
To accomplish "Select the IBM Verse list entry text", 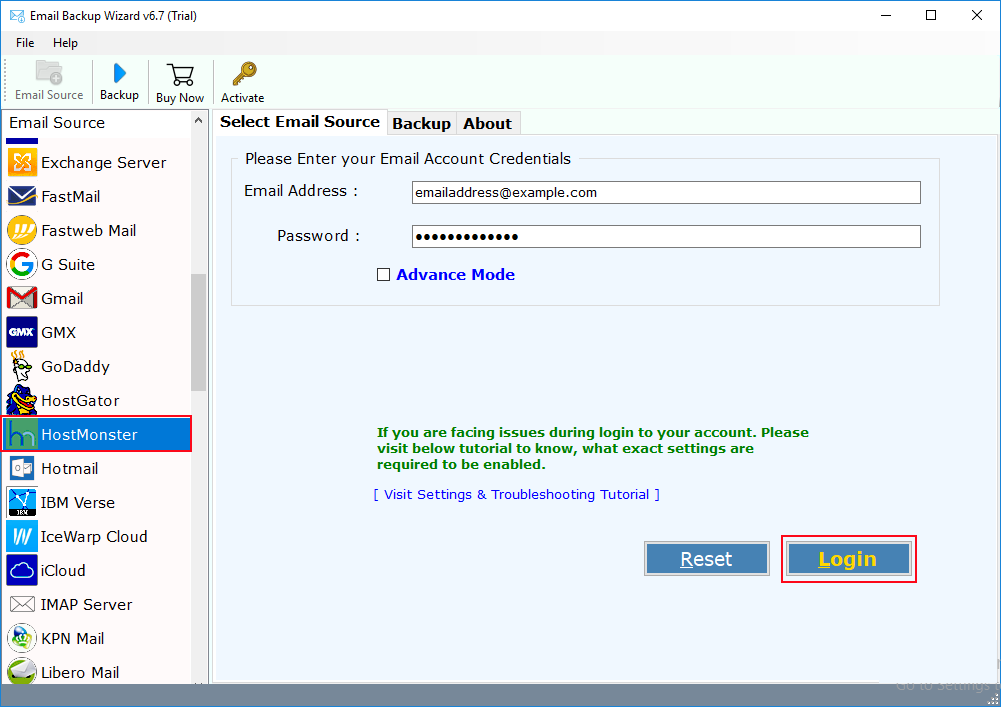I will [78, 503].
